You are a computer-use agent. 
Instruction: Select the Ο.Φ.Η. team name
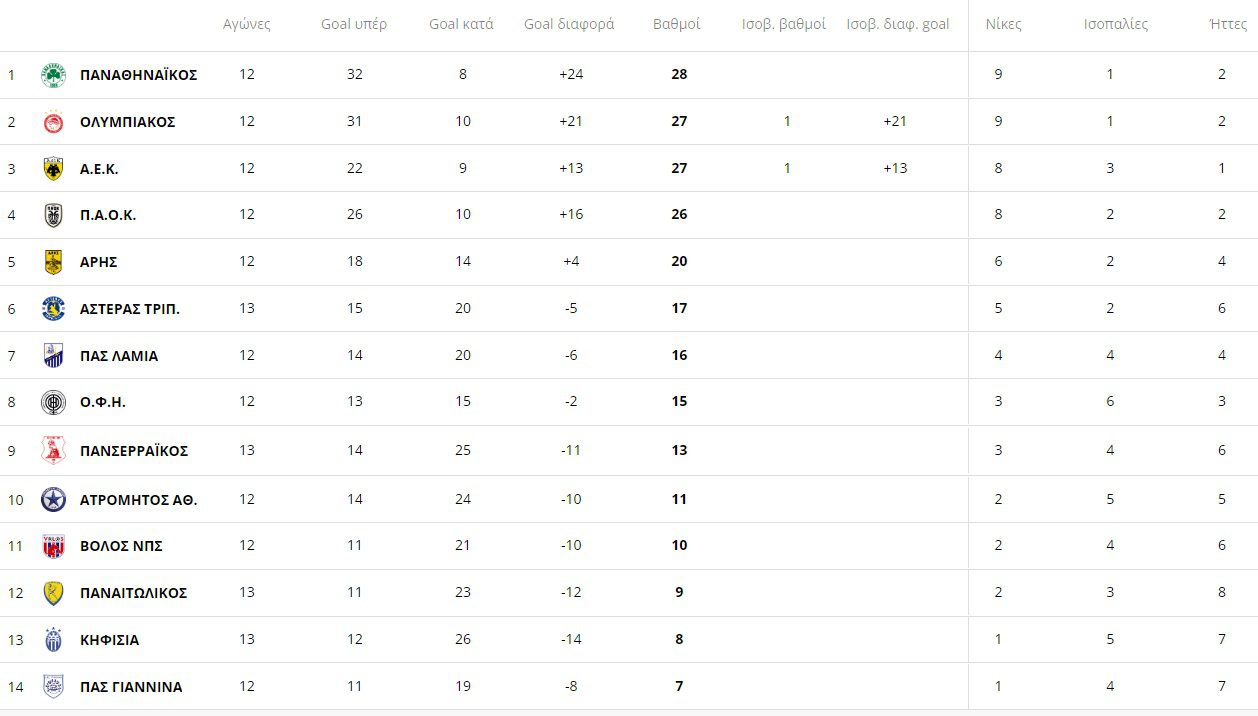[x=102, y=403]
